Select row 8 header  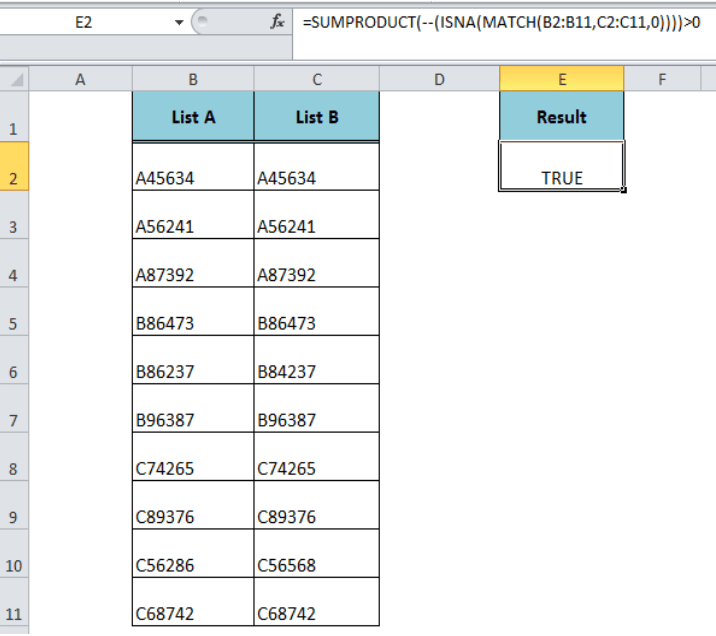[x=14, y=457]
